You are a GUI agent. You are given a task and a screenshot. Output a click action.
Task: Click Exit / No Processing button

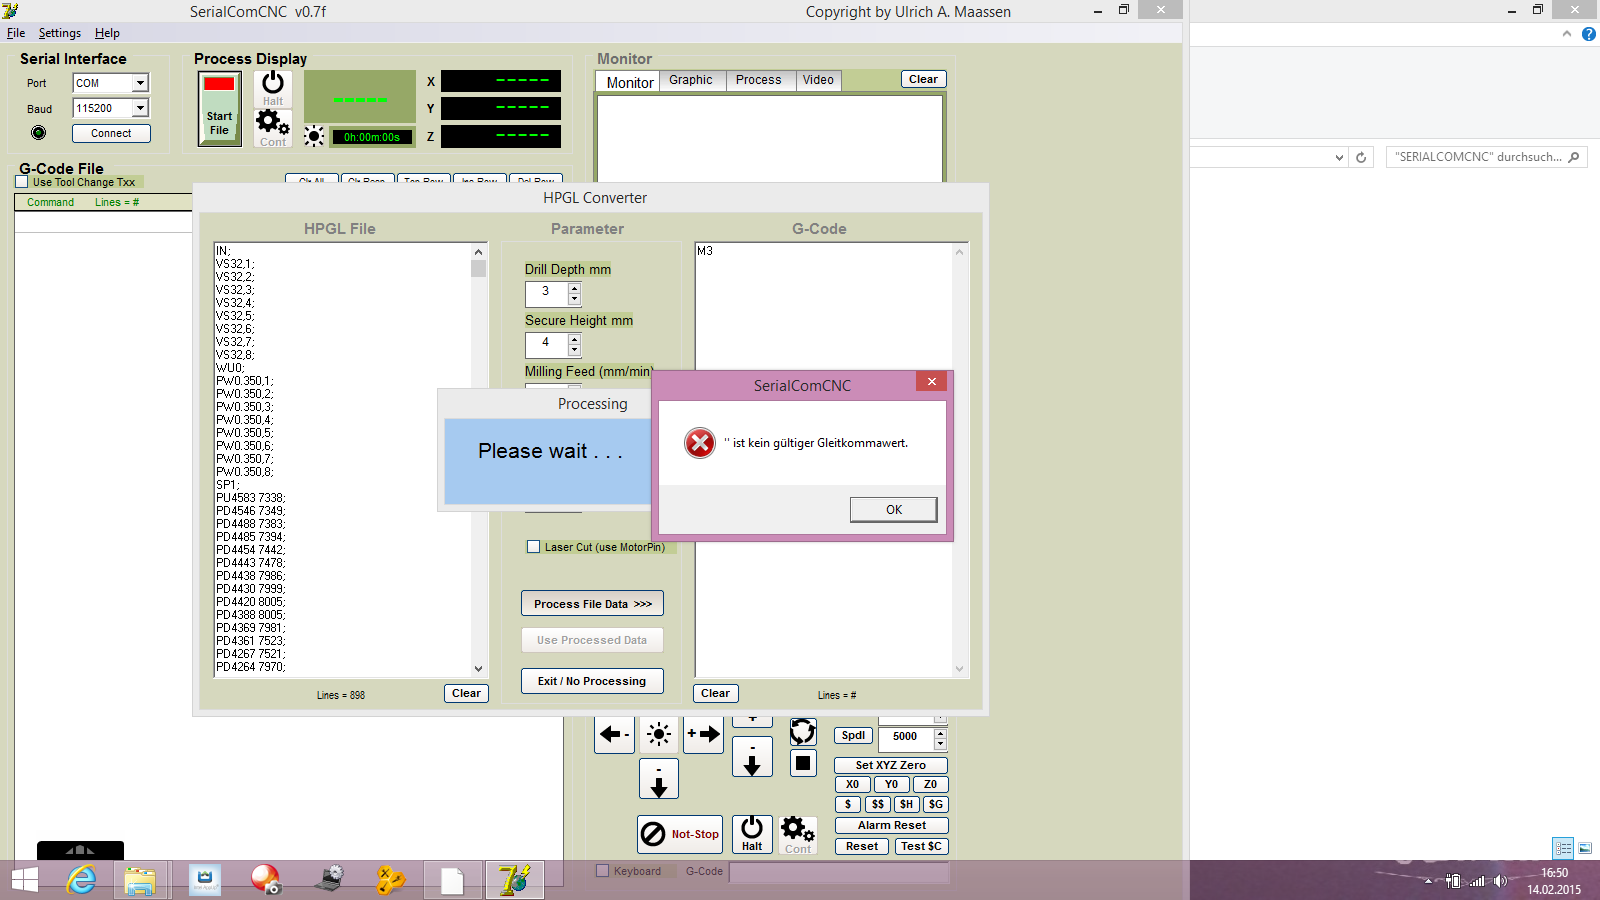coord(592,681)
